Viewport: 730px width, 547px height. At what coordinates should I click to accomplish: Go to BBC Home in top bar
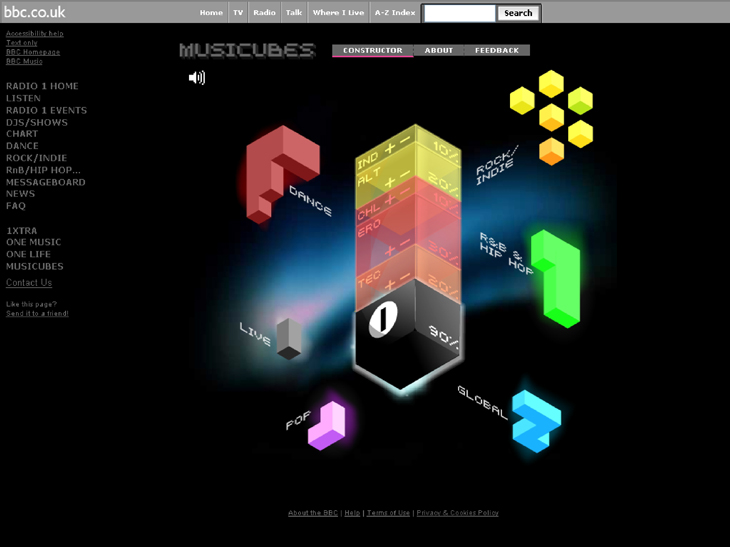click(211, 13)
